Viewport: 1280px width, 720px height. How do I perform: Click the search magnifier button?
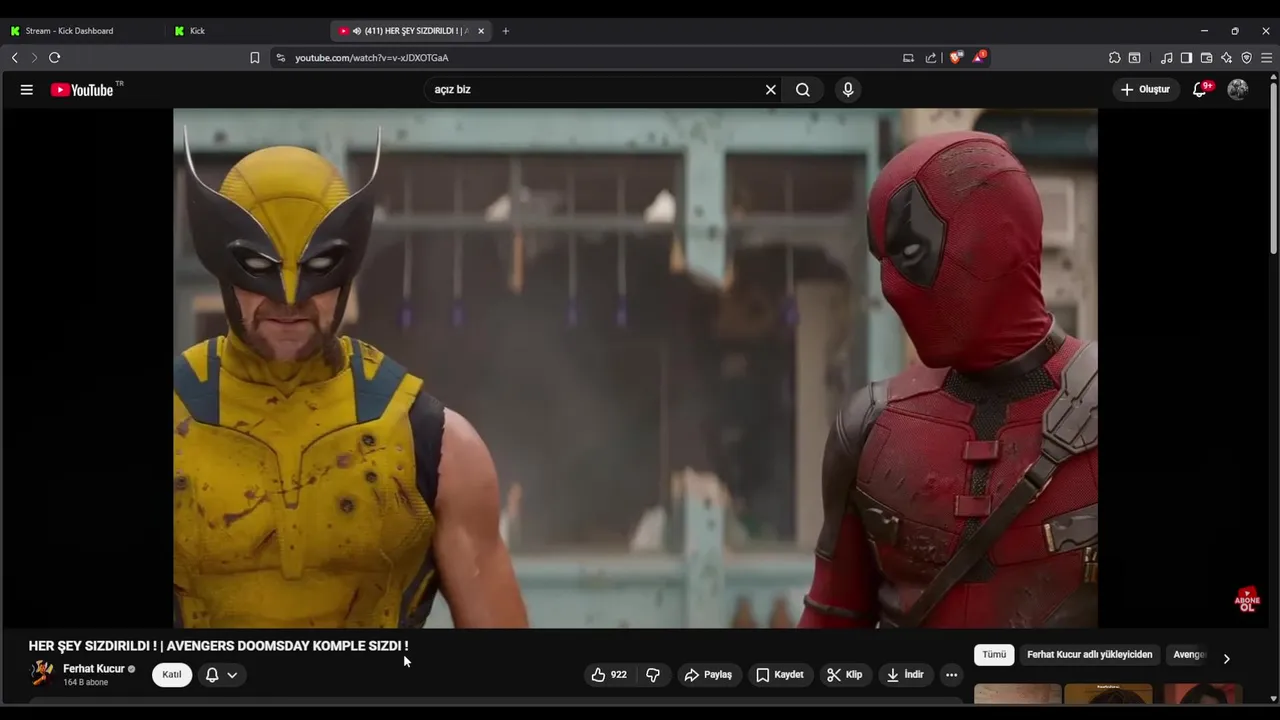(803, 90)
